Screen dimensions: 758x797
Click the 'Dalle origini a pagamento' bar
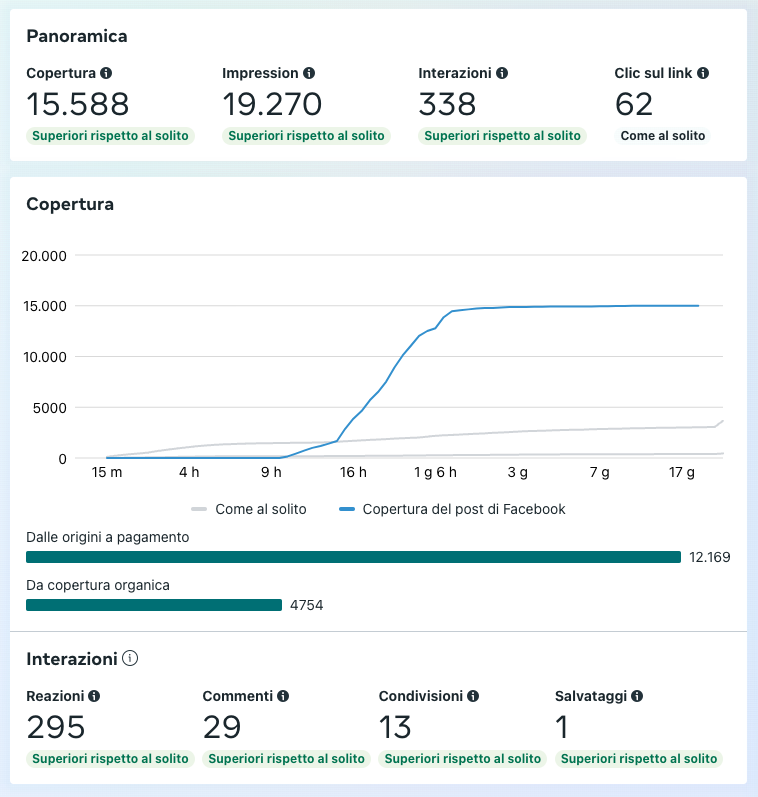(x=353, y=557)
